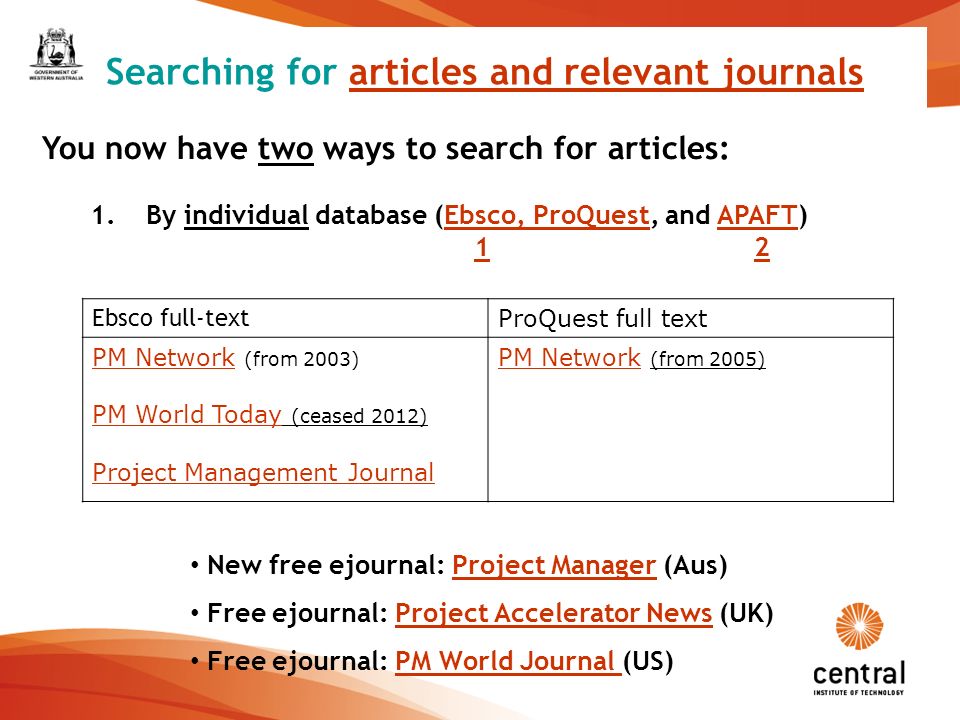This screenshot has height=720, width=960.
Task: Open the 'articles and relevant journals' link
Action: pyautogui.click(x=606, y=73)
